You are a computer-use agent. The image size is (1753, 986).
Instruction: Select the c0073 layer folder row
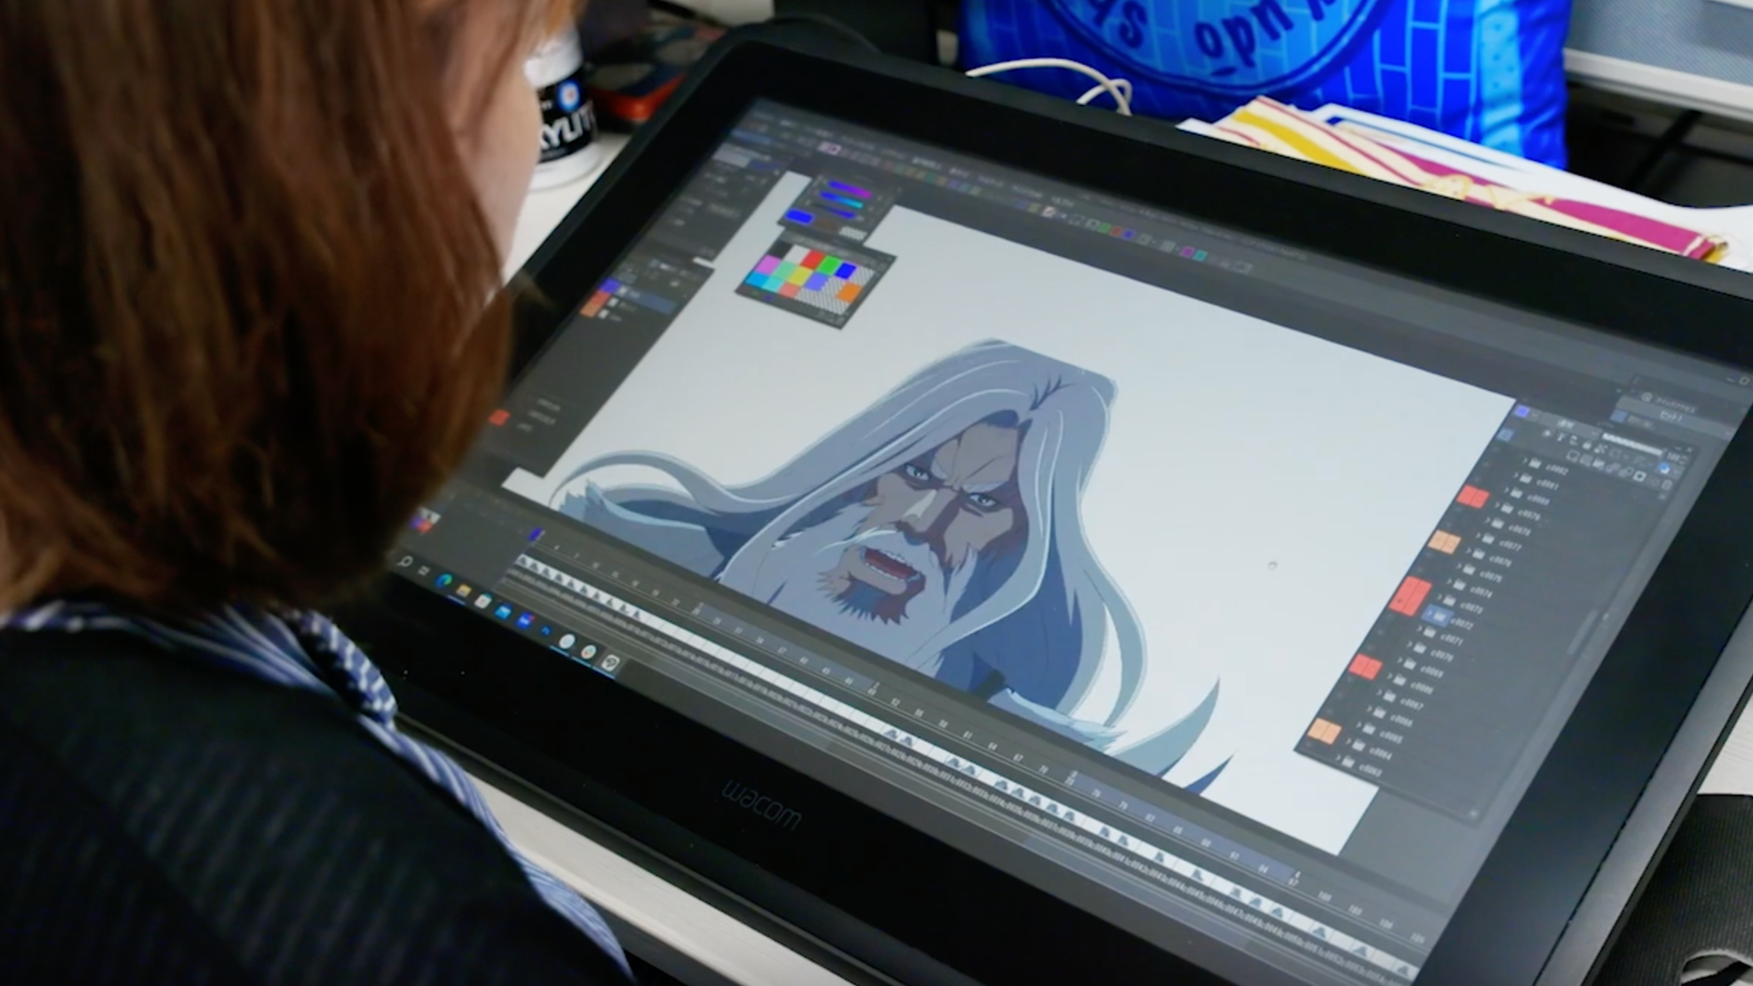pos(1462,604)
